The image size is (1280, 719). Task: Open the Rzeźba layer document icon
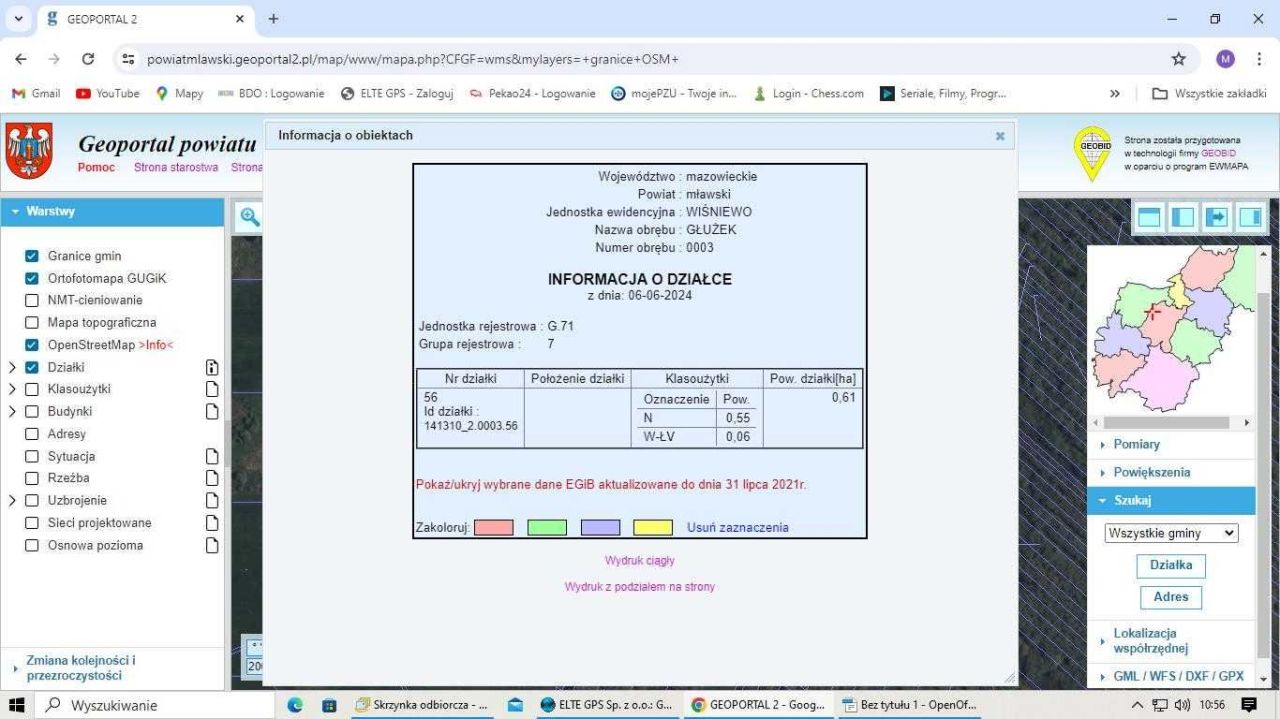tap(211, 478)
